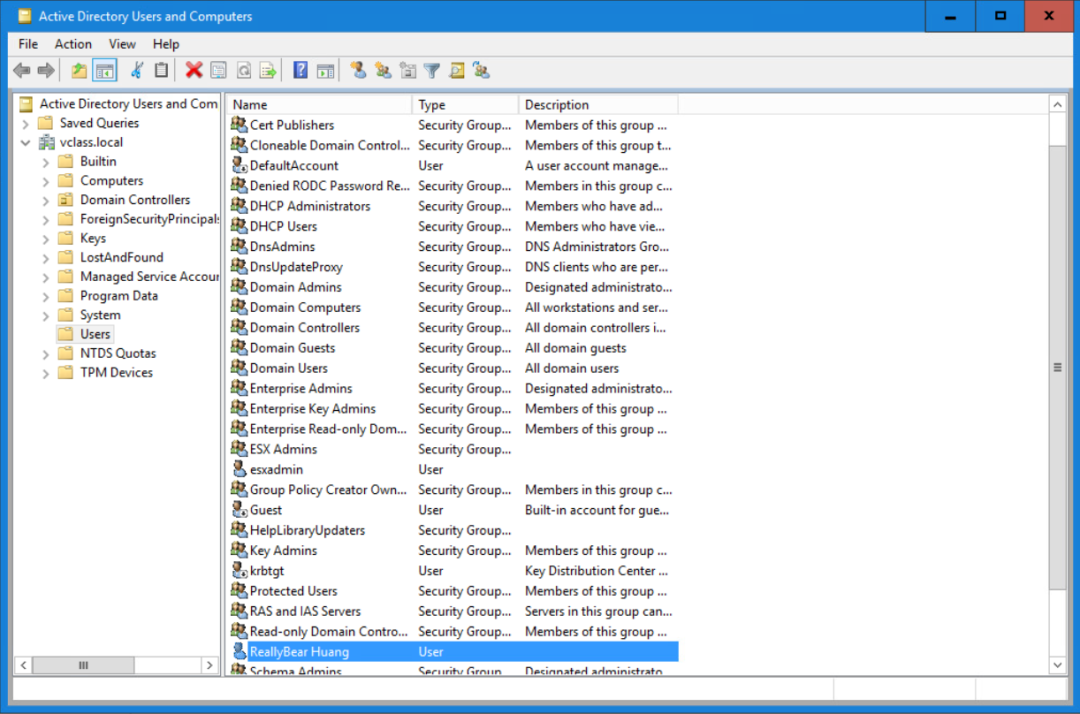Screen dimensions: 1080x714
Task: Click the Back arrow toolbar icon
Action: coord(22,70)
